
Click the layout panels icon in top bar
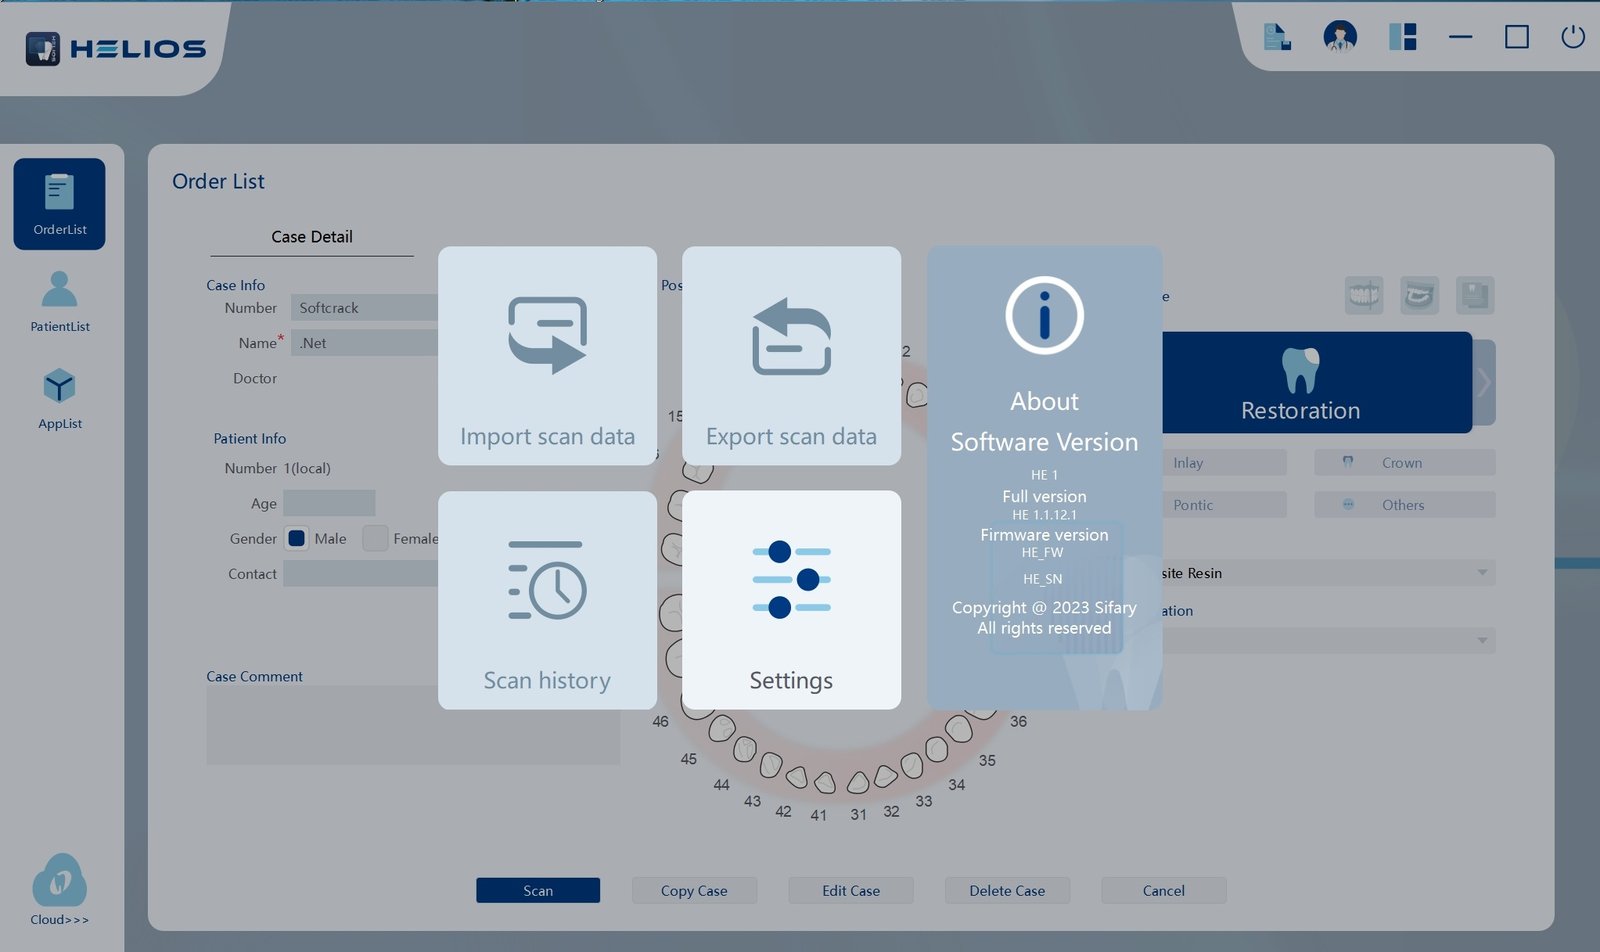(x=1402, y=37)
